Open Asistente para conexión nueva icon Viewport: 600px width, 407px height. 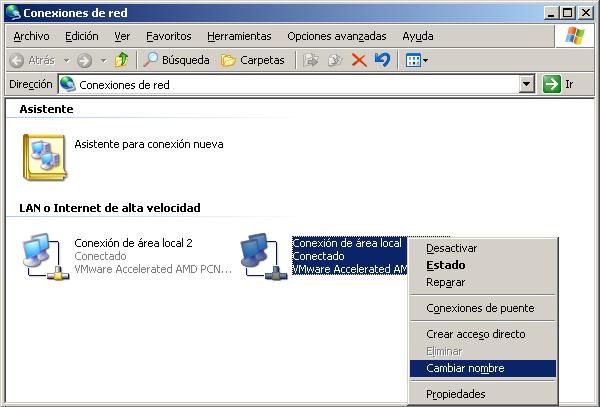pyautogui.click(x=44, y=156)
